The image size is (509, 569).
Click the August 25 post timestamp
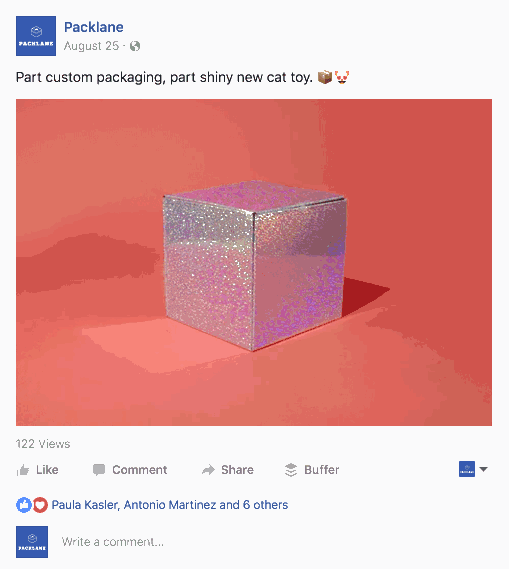tap(91, 46)
